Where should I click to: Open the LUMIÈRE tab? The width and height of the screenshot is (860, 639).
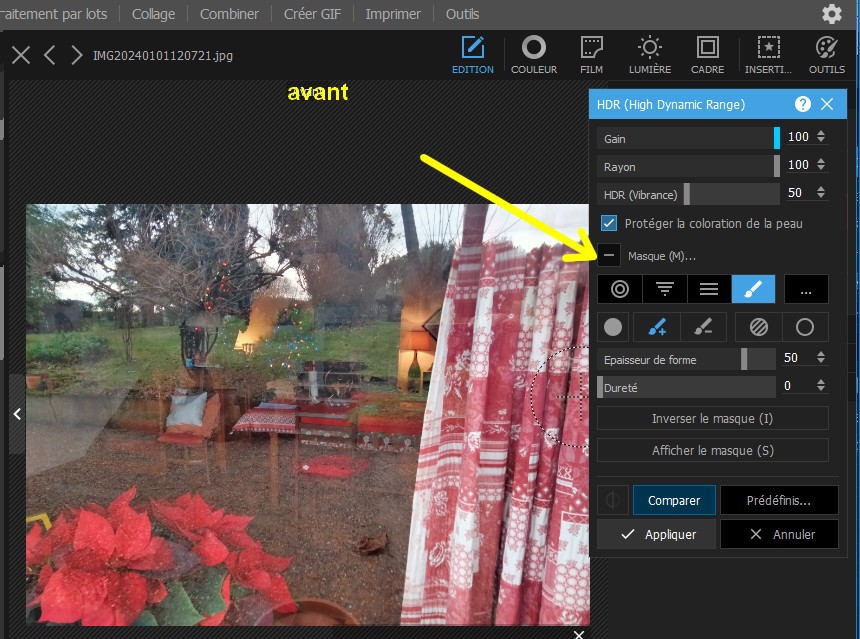pyautogui.click(x=649, y=55)
